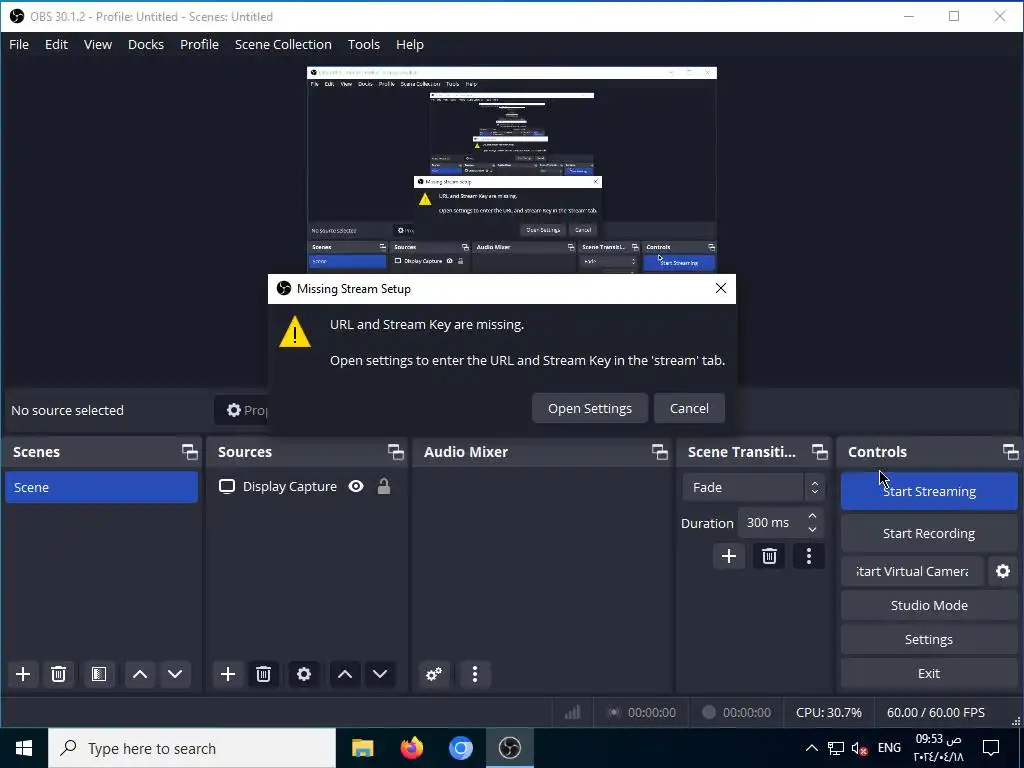
Task: Pop out the Sources dock icon
Action: (395, 452)
